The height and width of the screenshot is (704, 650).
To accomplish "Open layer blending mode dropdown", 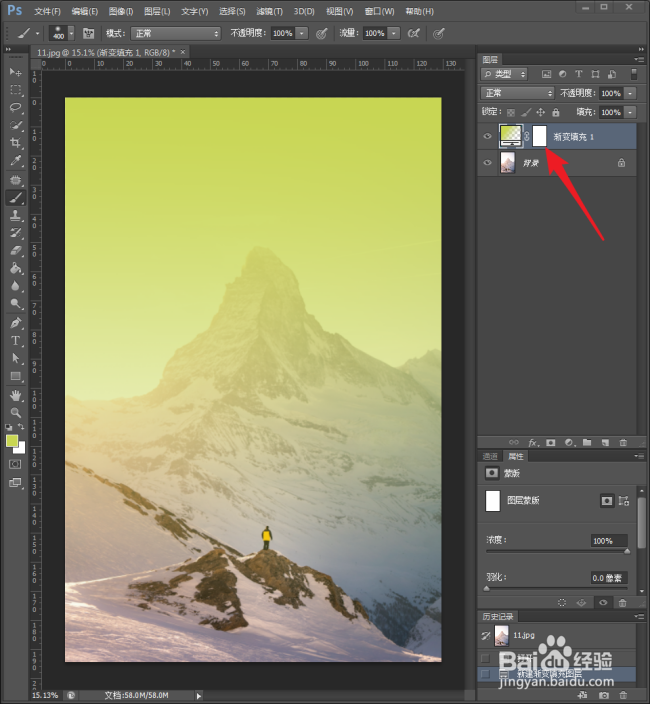I will [518, 93].
